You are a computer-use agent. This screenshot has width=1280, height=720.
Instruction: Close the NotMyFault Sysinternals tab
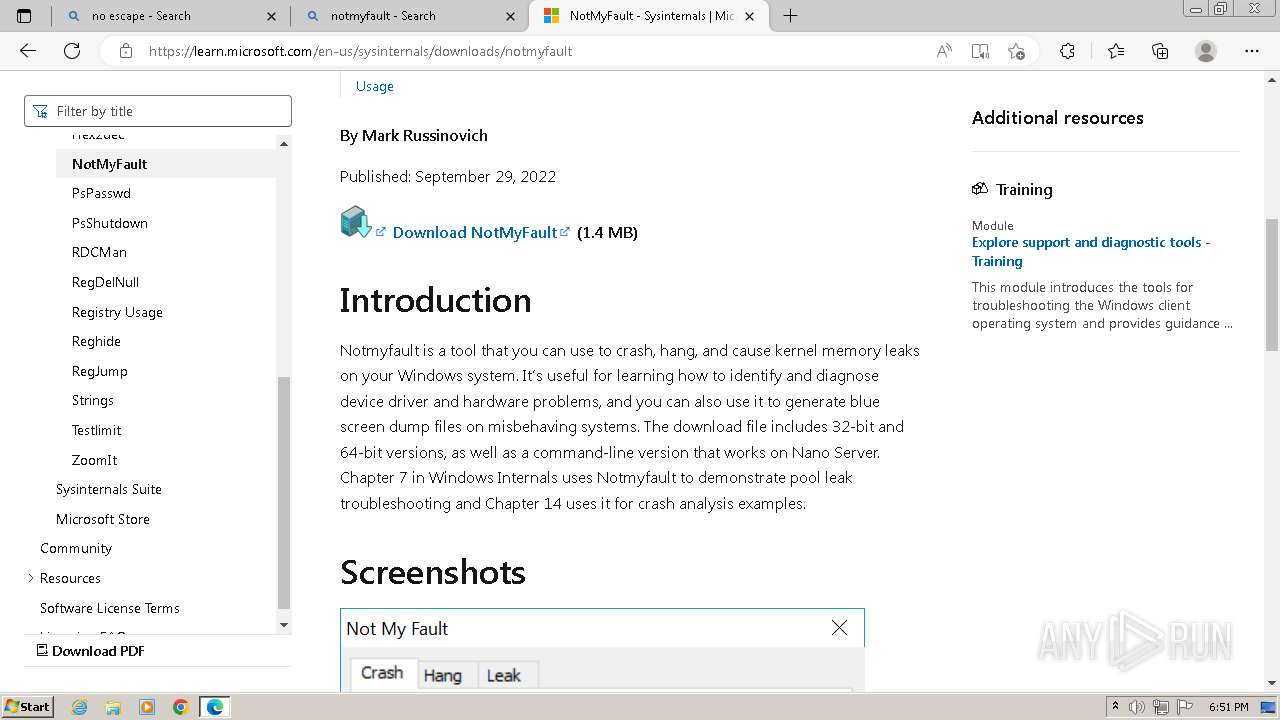pos(751,16)
